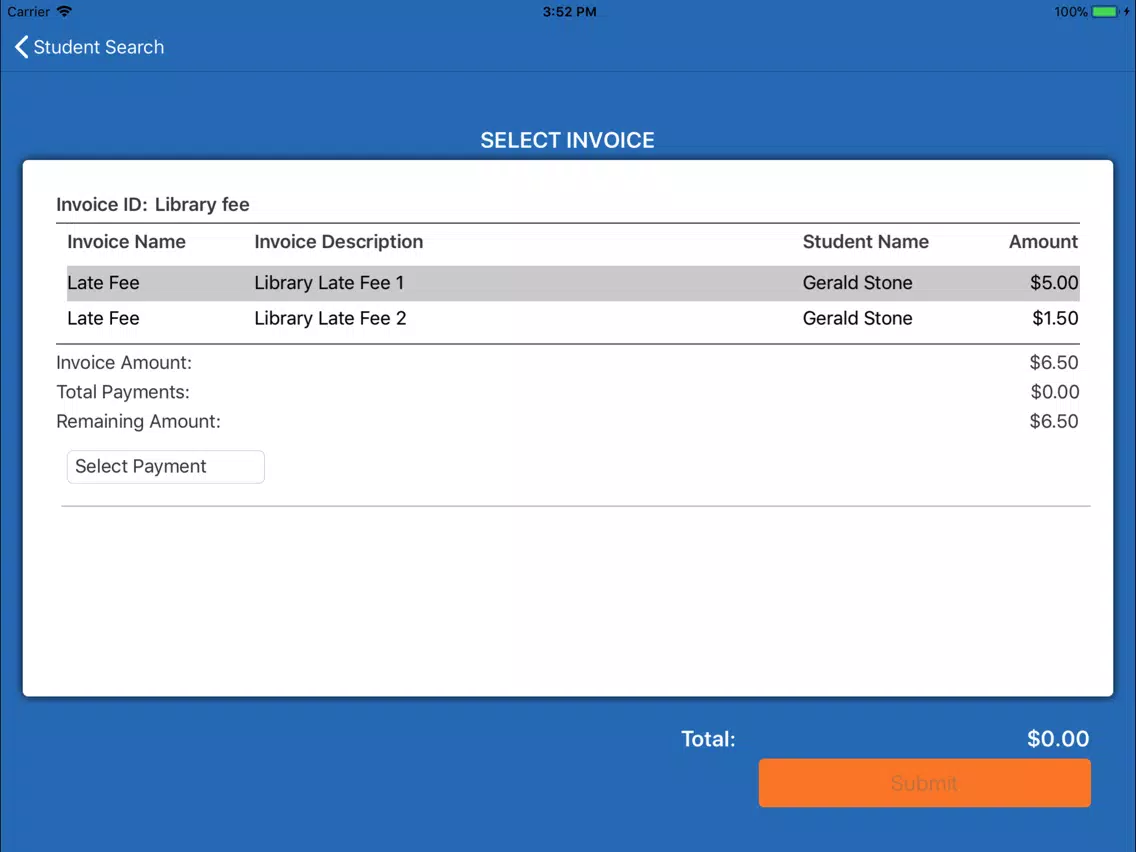Submit the payment with orange button
Screen dimensions: 1136x852
(924, 783)
